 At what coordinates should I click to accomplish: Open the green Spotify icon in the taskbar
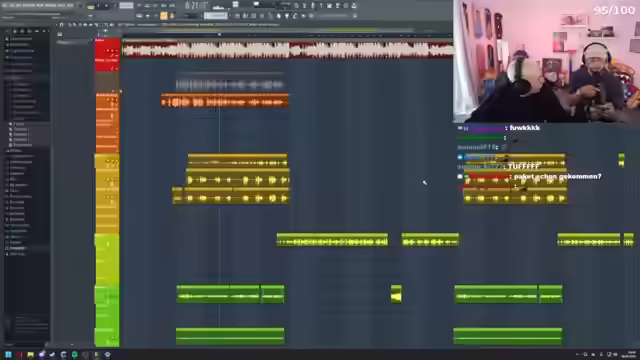tap(75, 355)
